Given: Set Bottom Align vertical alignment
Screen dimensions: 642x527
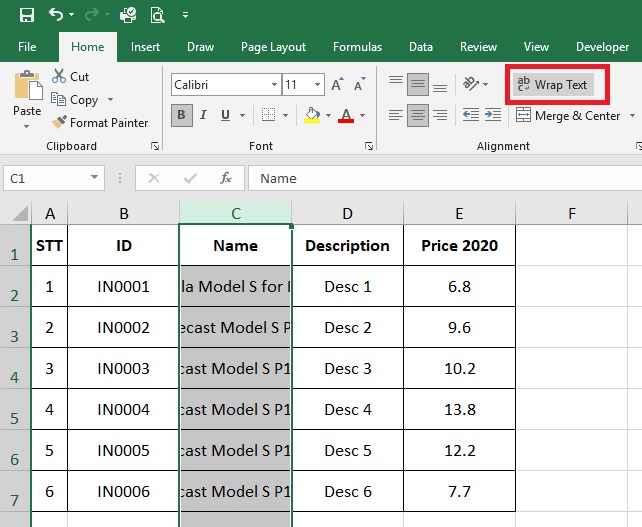Looking at the screenshot, I should point(440,87).
